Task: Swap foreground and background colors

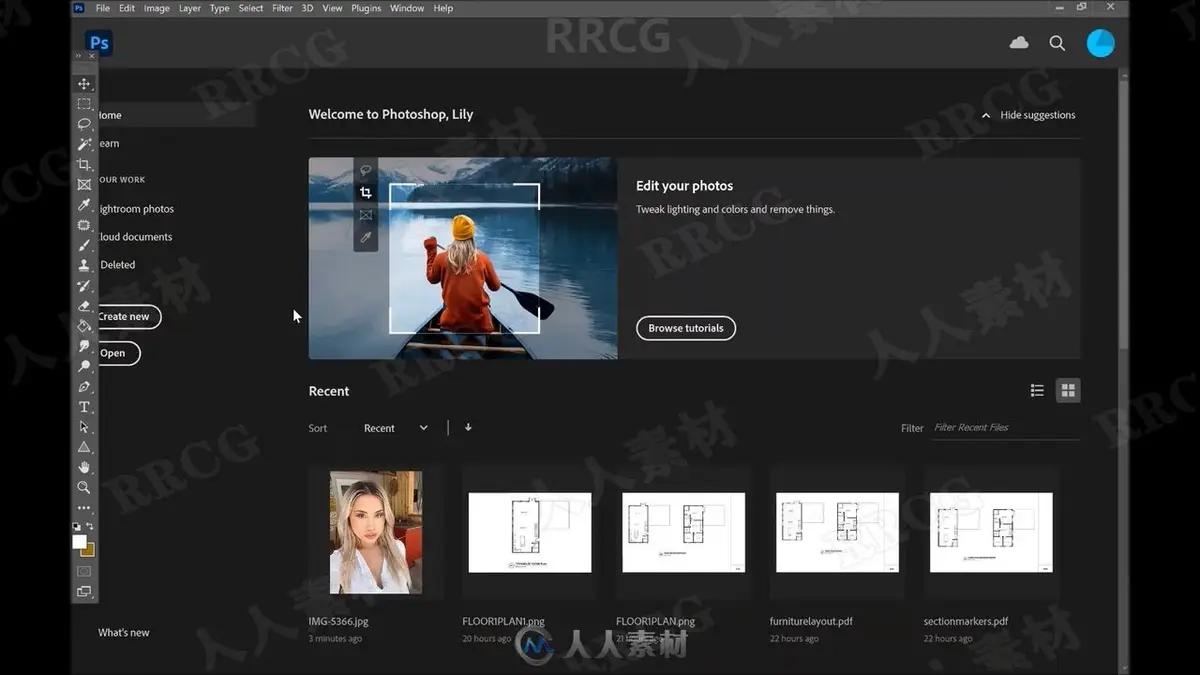Action: coord(90,526)
